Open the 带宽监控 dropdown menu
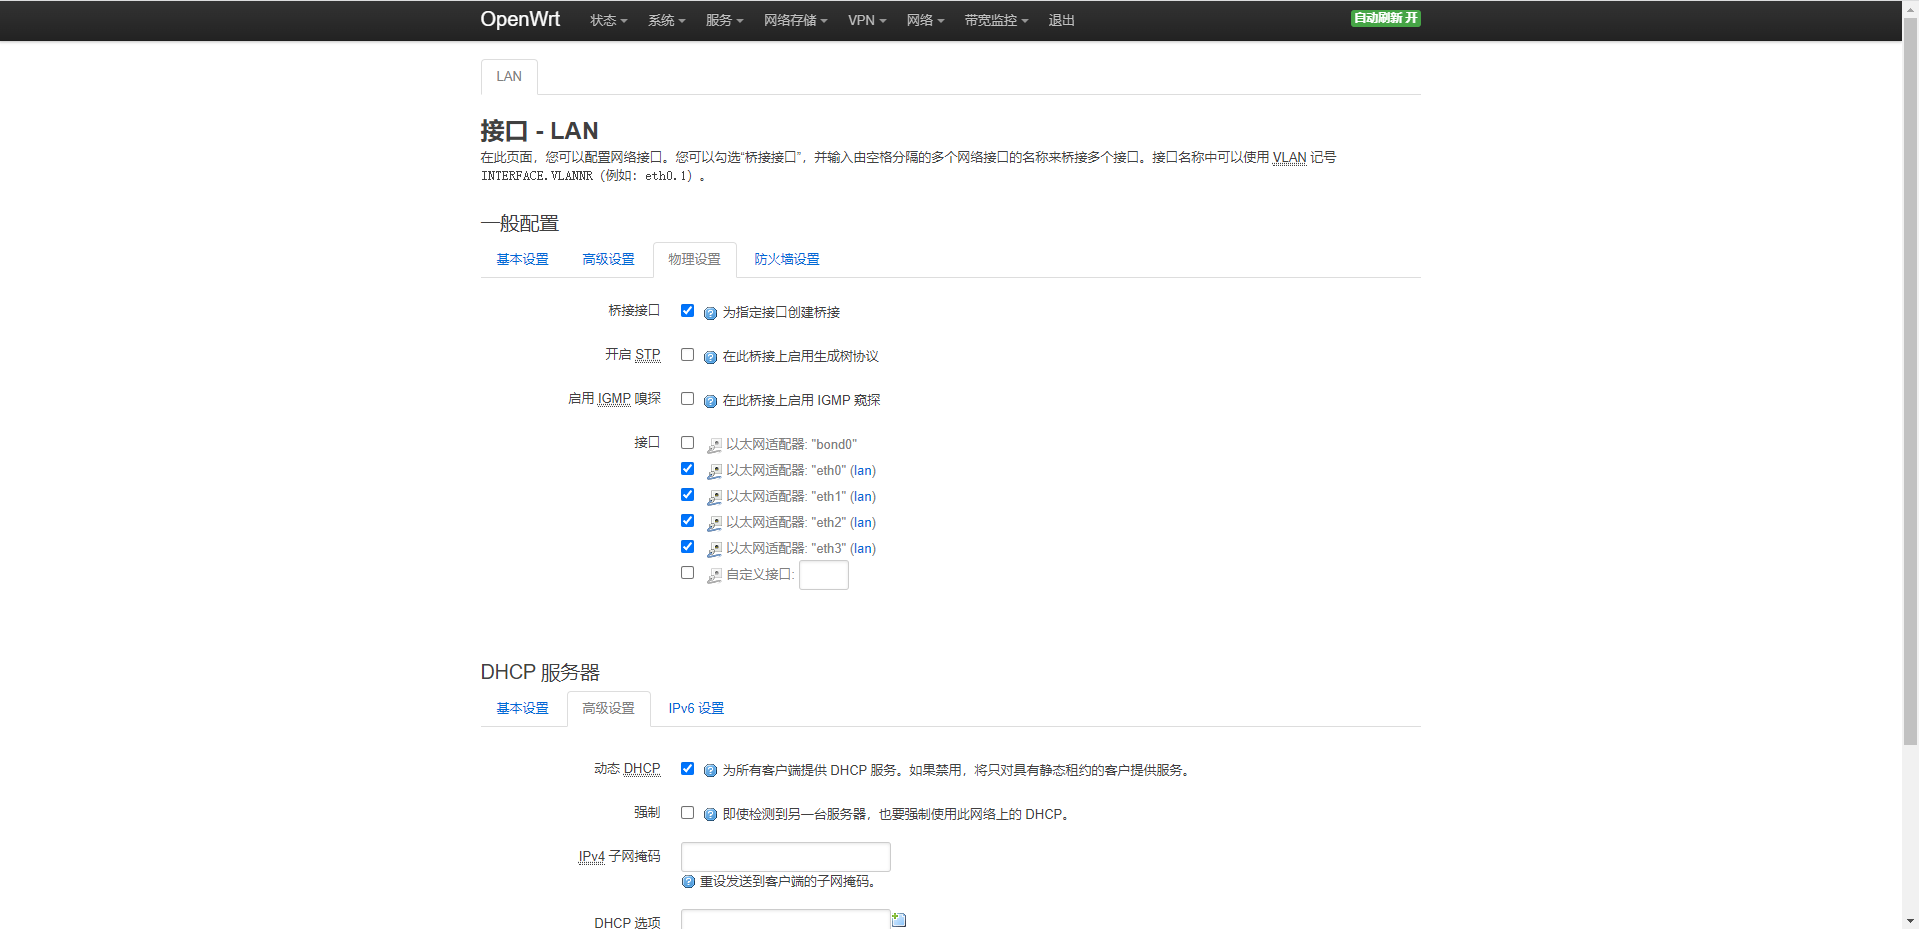Image resolution: width=1919 pixels, height=929 pixels. (996, 20)
